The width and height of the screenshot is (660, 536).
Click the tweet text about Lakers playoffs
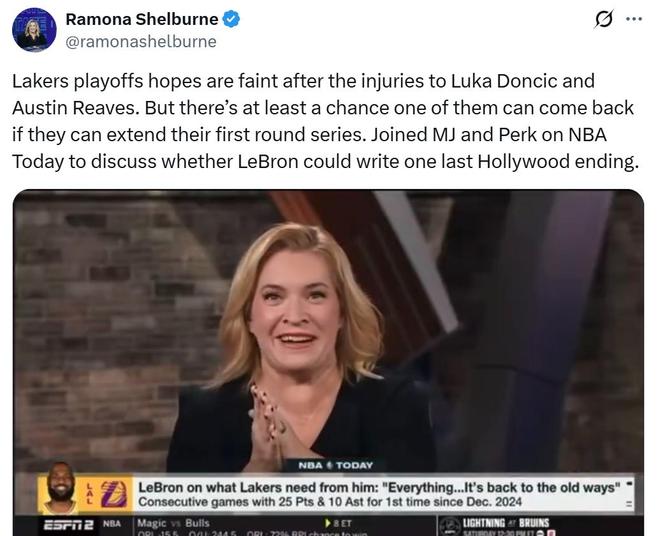[x=325, y=121]
